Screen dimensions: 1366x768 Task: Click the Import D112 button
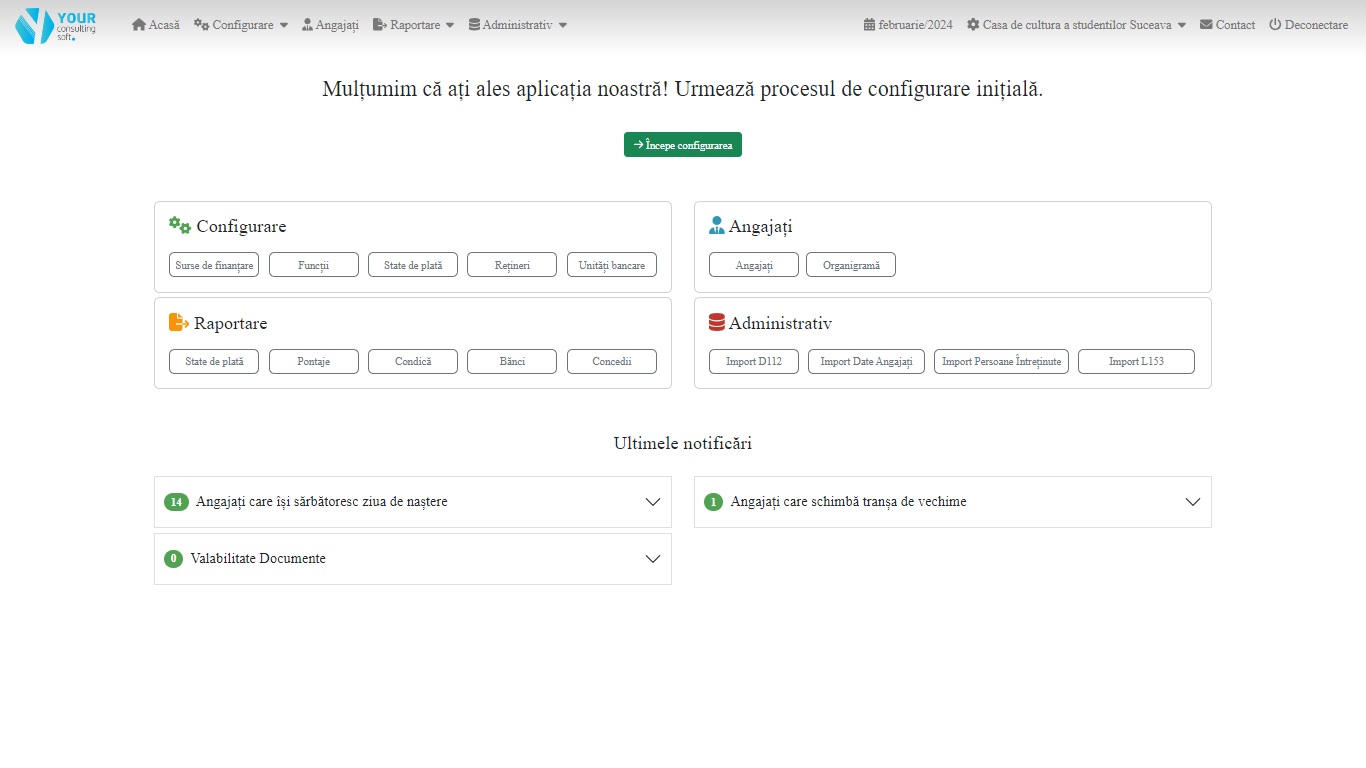(x=754, y=362)
